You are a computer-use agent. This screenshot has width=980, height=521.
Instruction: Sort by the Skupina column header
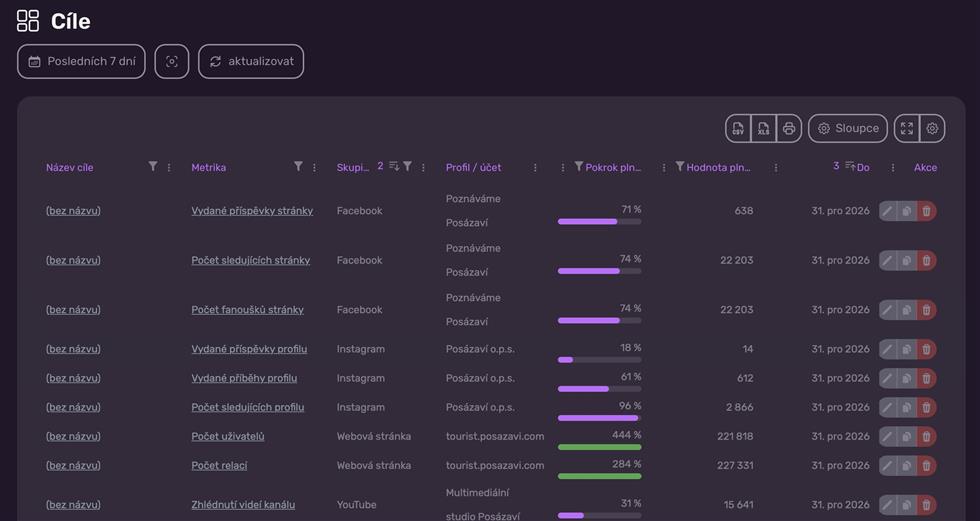point(352,167)
